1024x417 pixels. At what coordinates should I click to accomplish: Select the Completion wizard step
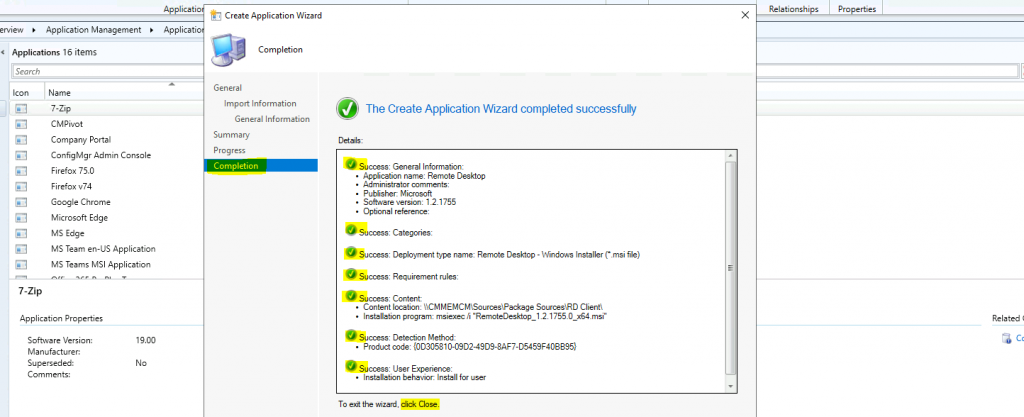tap(261, 166)
